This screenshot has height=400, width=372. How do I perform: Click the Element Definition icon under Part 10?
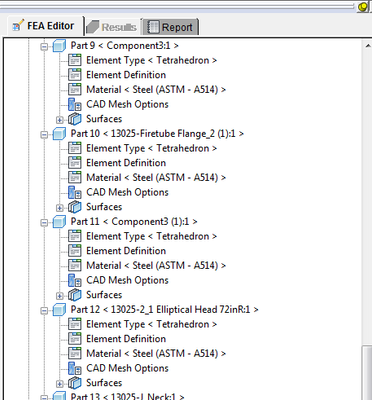coord(75,163)
